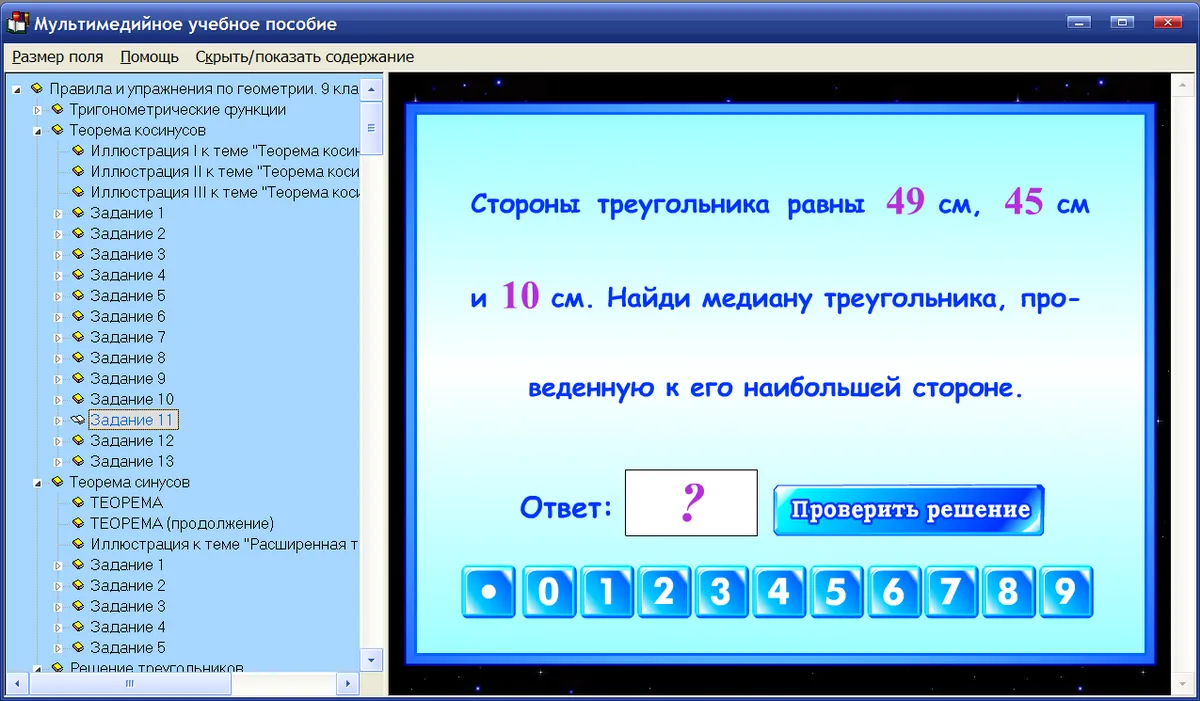Select Иллюстрация I к теме Теорема косинусов
This screenshot has width=1200, height=701.
[x=224, y=151]
